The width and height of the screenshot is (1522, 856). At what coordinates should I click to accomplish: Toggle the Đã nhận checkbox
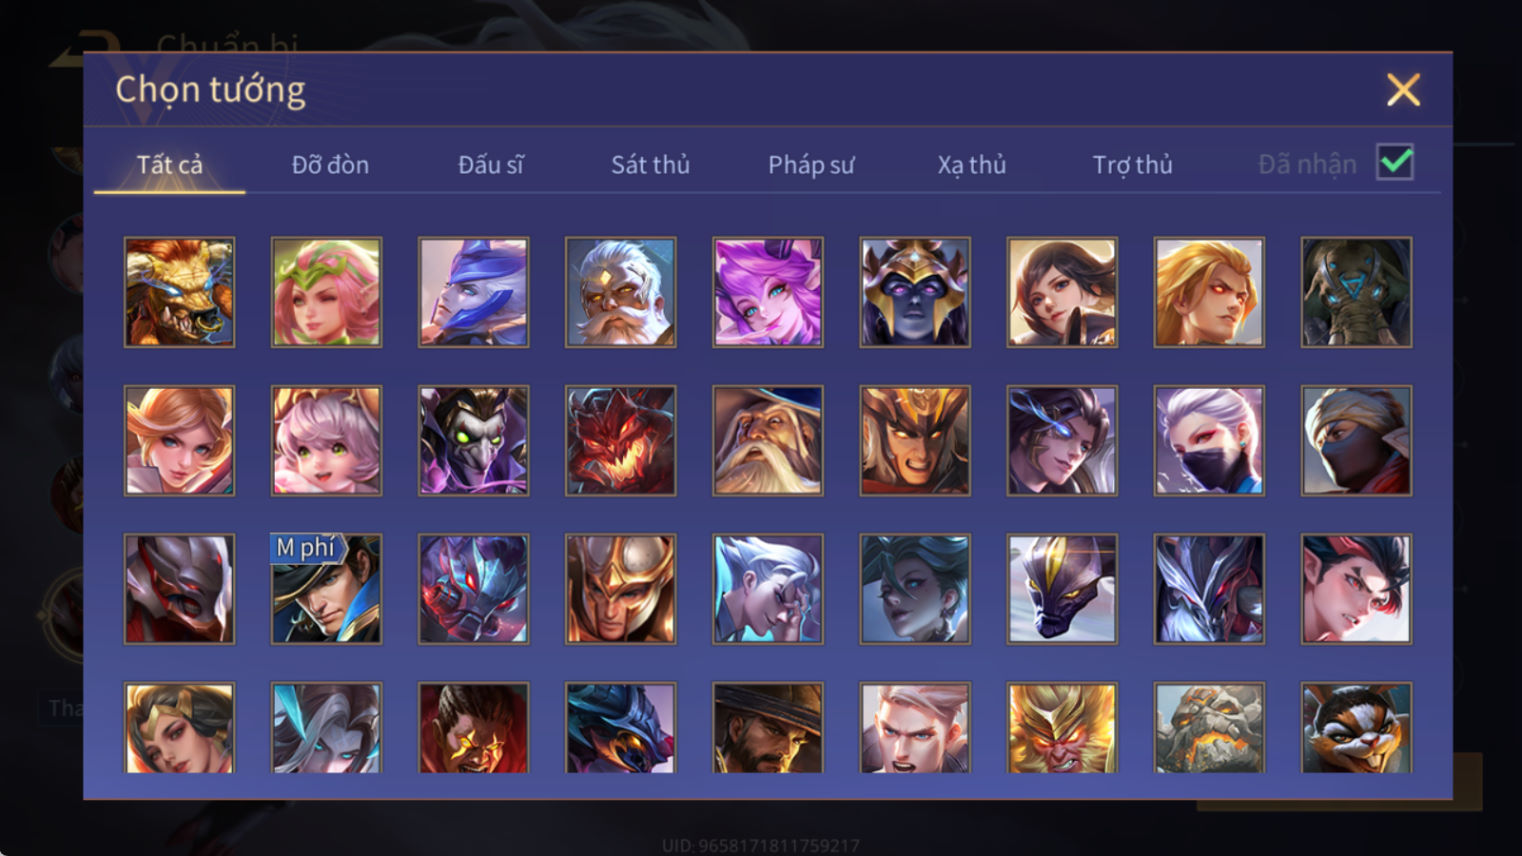(1395, 162)
